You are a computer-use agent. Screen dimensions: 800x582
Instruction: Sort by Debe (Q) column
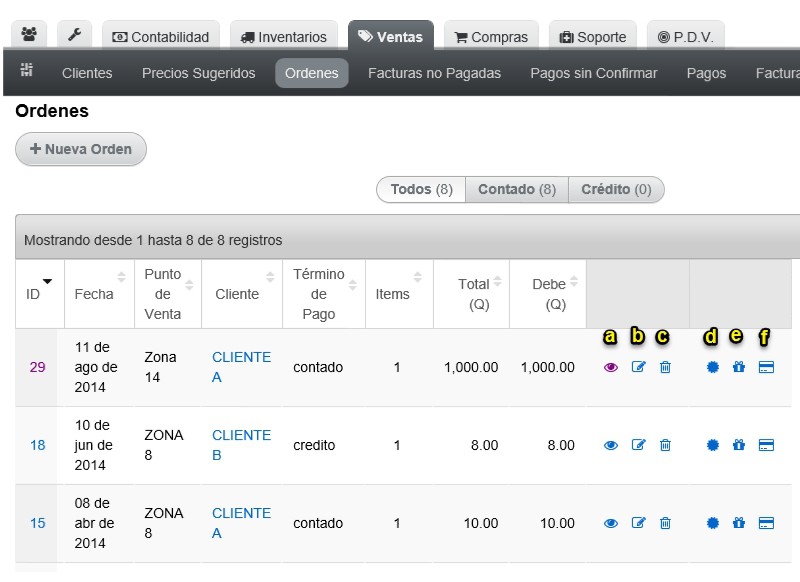point(548,294)
